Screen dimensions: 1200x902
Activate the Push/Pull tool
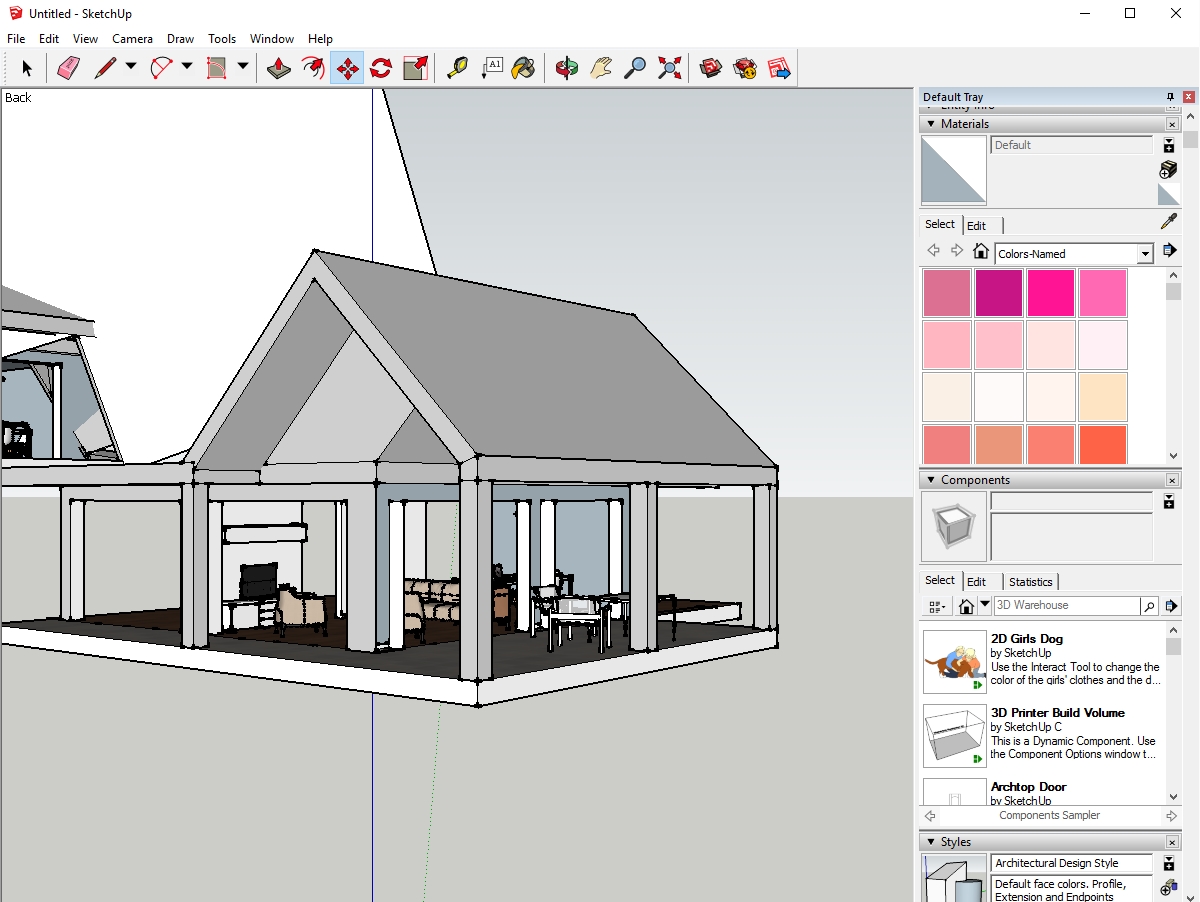coord(279,68)
